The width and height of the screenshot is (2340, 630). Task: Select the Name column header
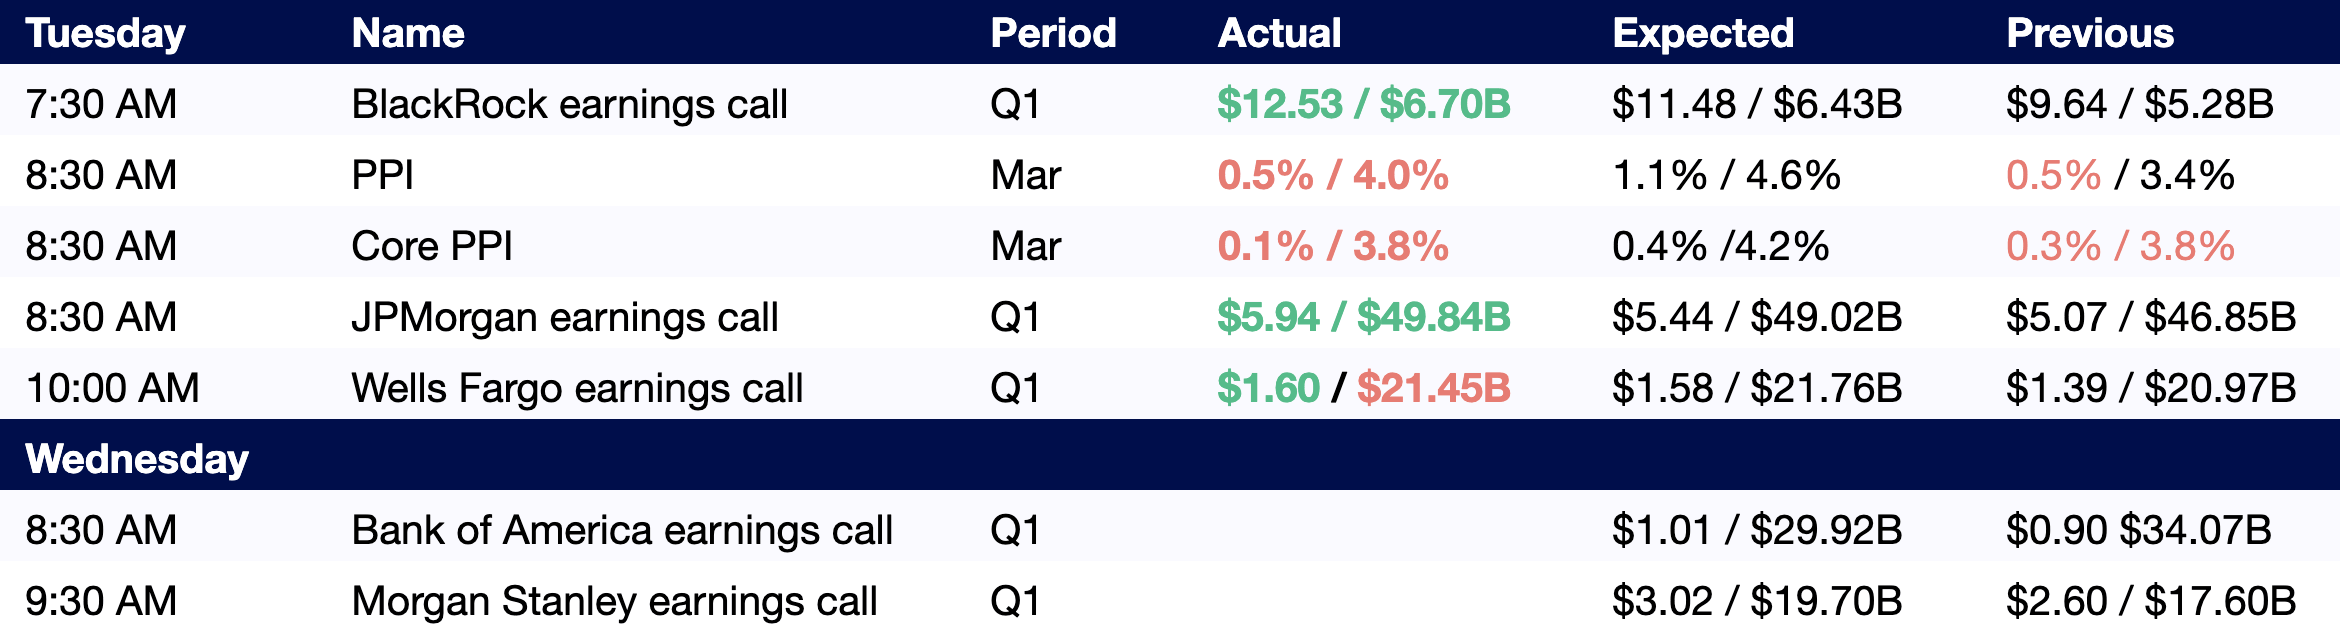tap(408, 33)
